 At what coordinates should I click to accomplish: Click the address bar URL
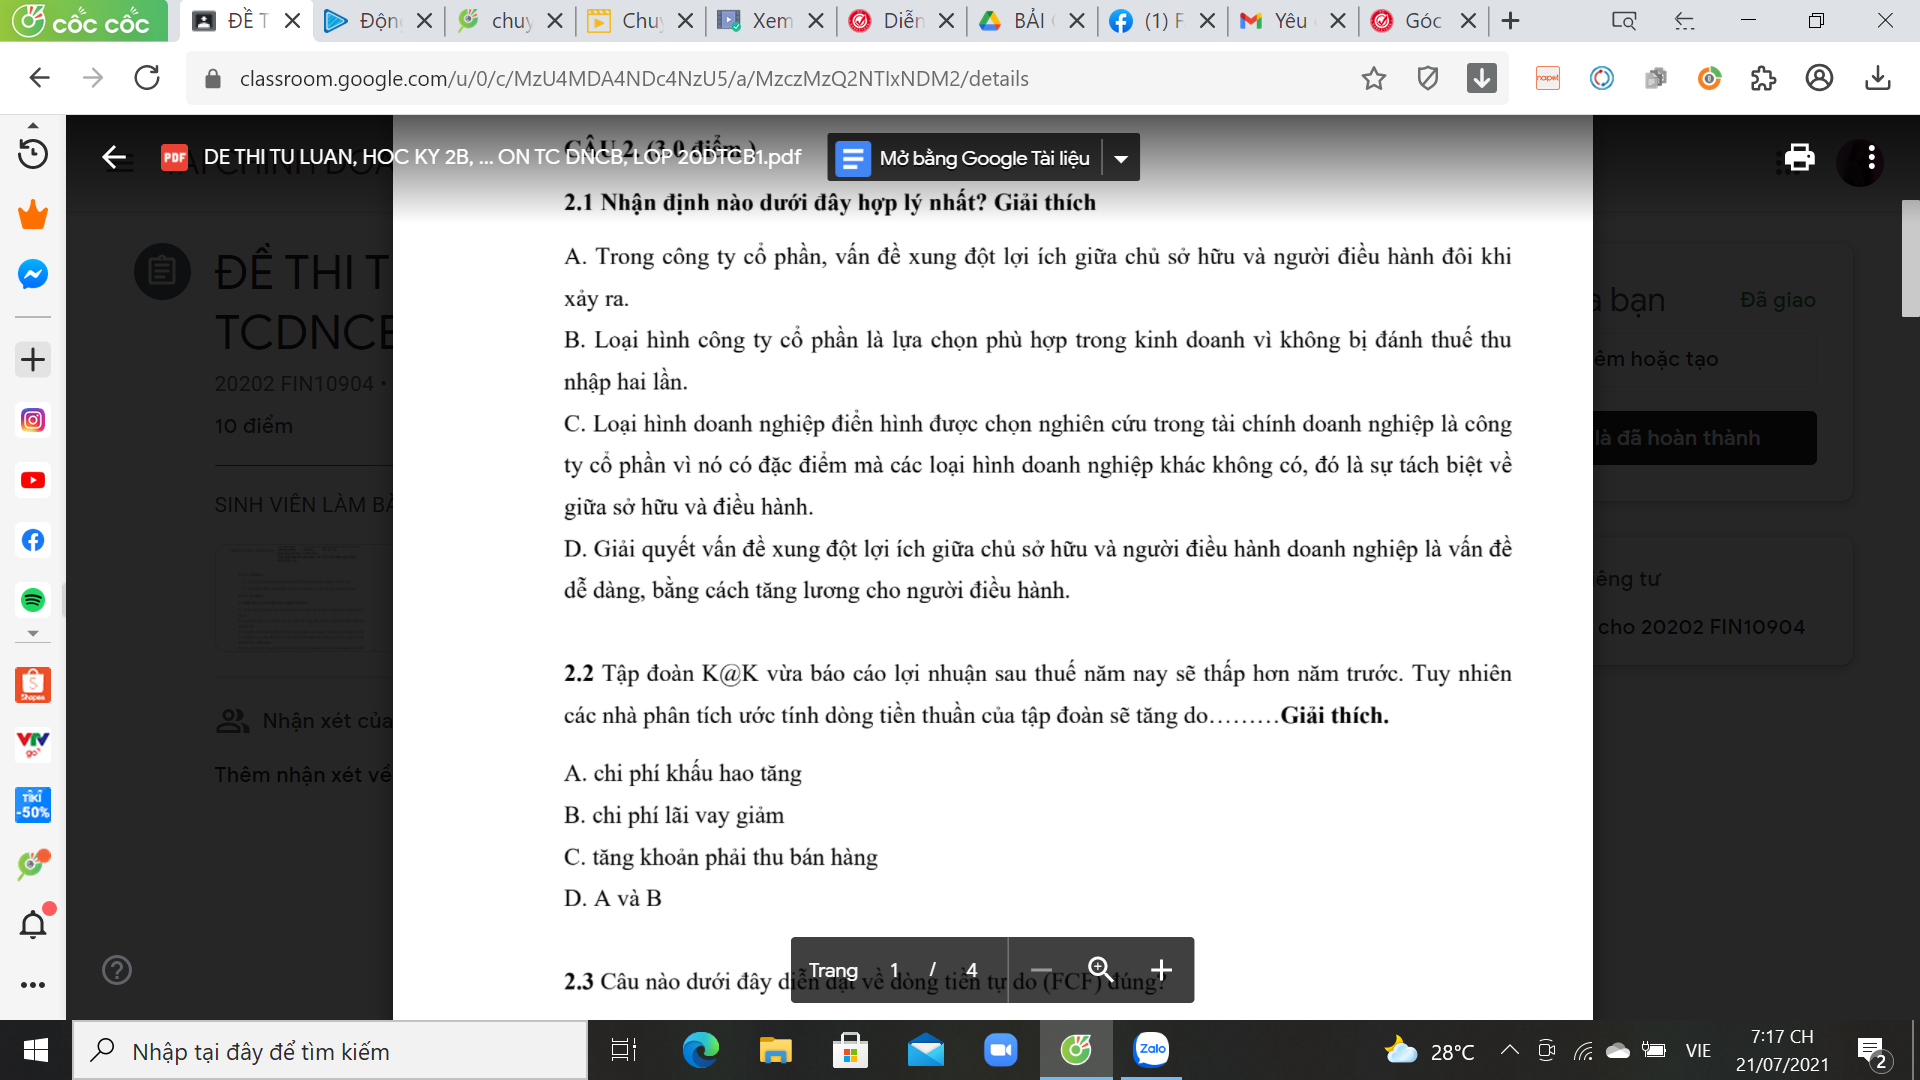[x=633, y=79]
